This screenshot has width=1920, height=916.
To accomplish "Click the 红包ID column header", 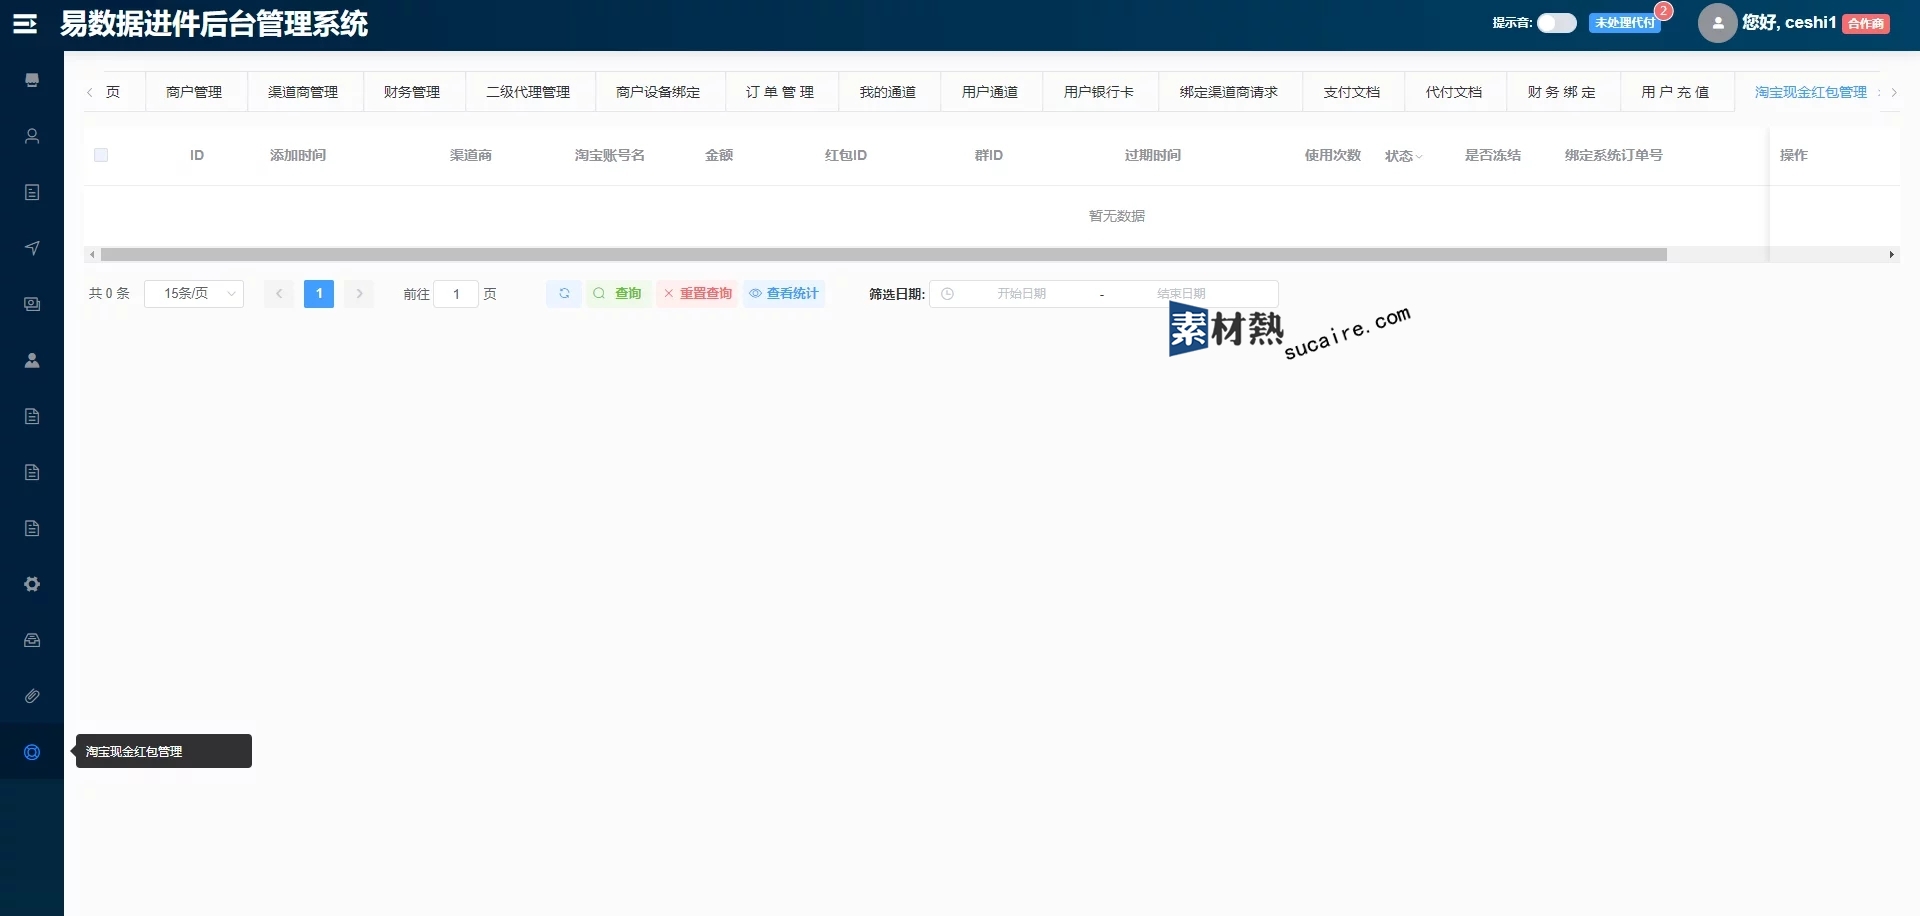I will coord(846,155).
